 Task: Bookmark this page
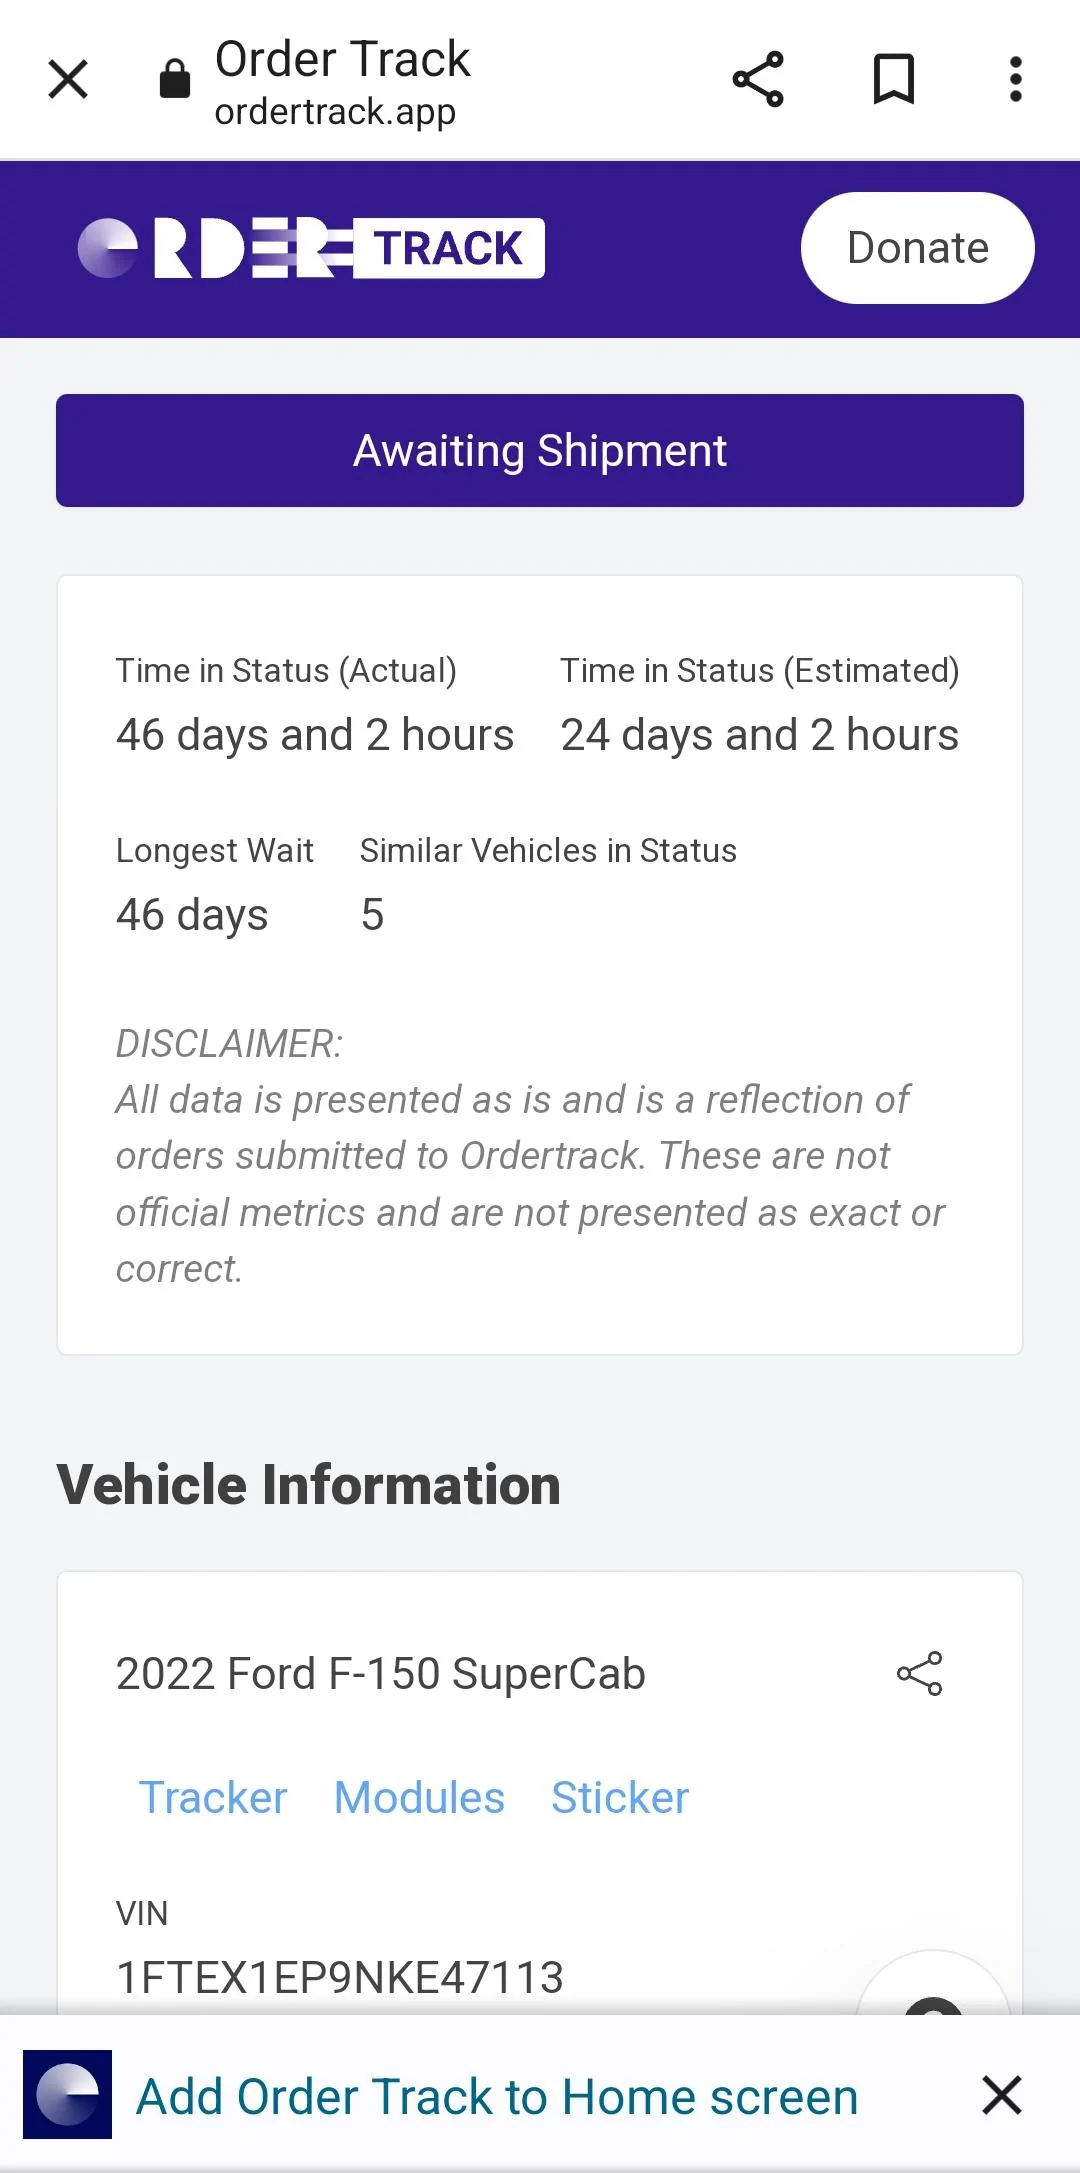tap(894, 79)
